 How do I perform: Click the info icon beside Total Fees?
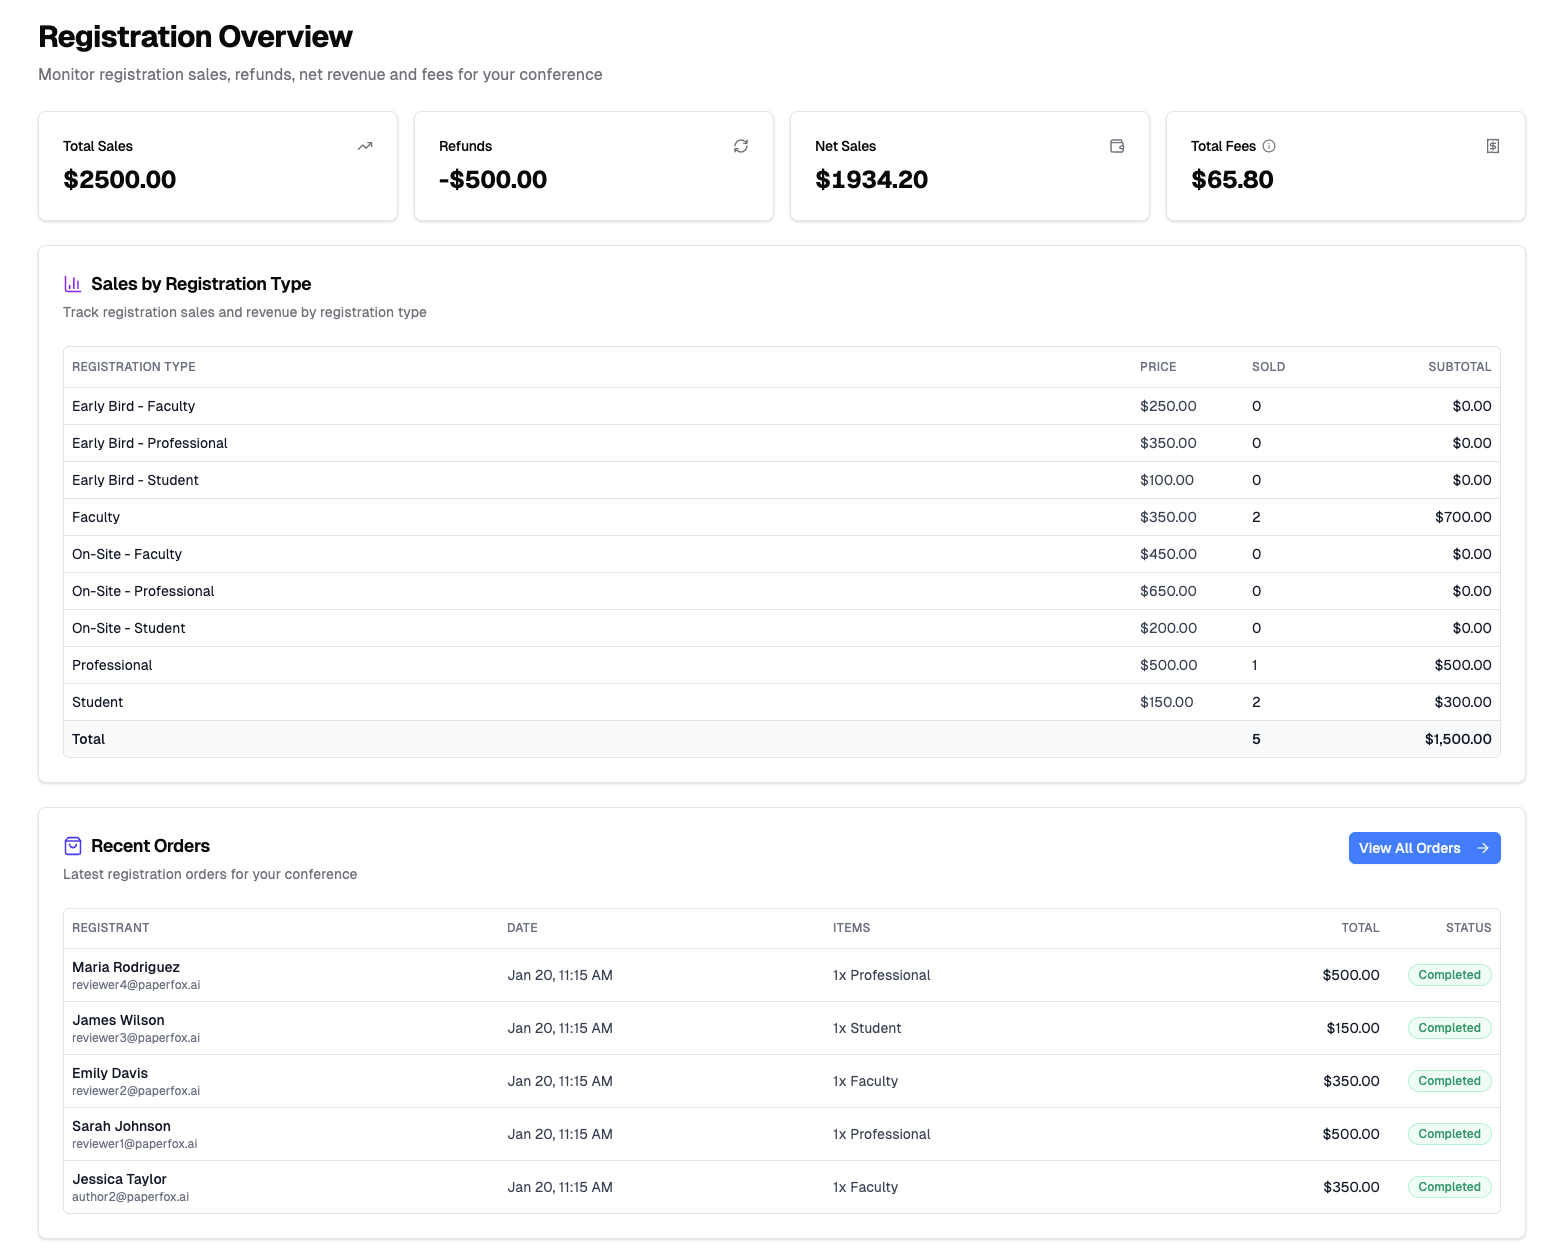(x=1269, y=146)
